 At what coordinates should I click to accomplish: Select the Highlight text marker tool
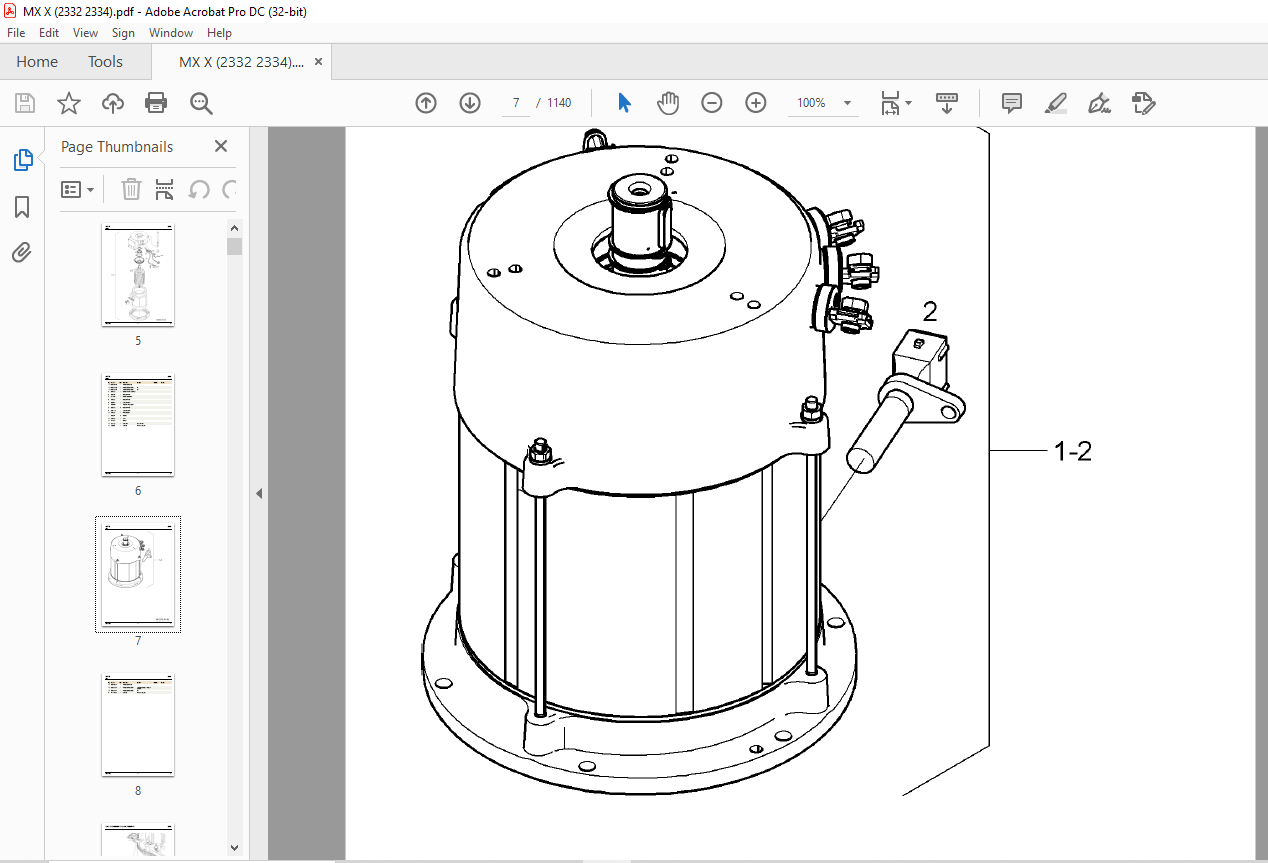click(x=1055, y=103)
